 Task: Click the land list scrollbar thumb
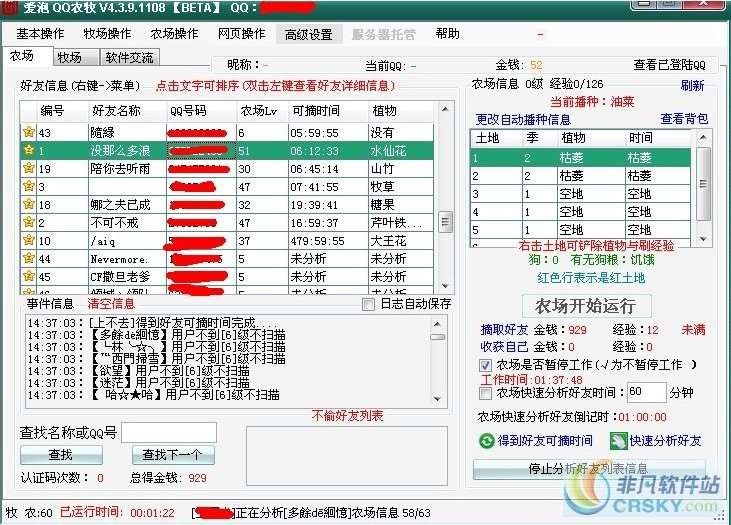pyautogui.click(x=703, y=184)
